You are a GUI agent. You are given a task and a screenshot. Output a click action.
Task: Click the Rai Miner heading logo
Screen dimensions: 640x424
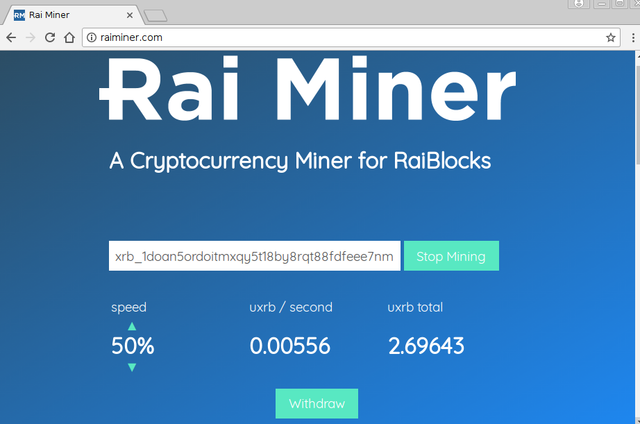tap(308, 88)
